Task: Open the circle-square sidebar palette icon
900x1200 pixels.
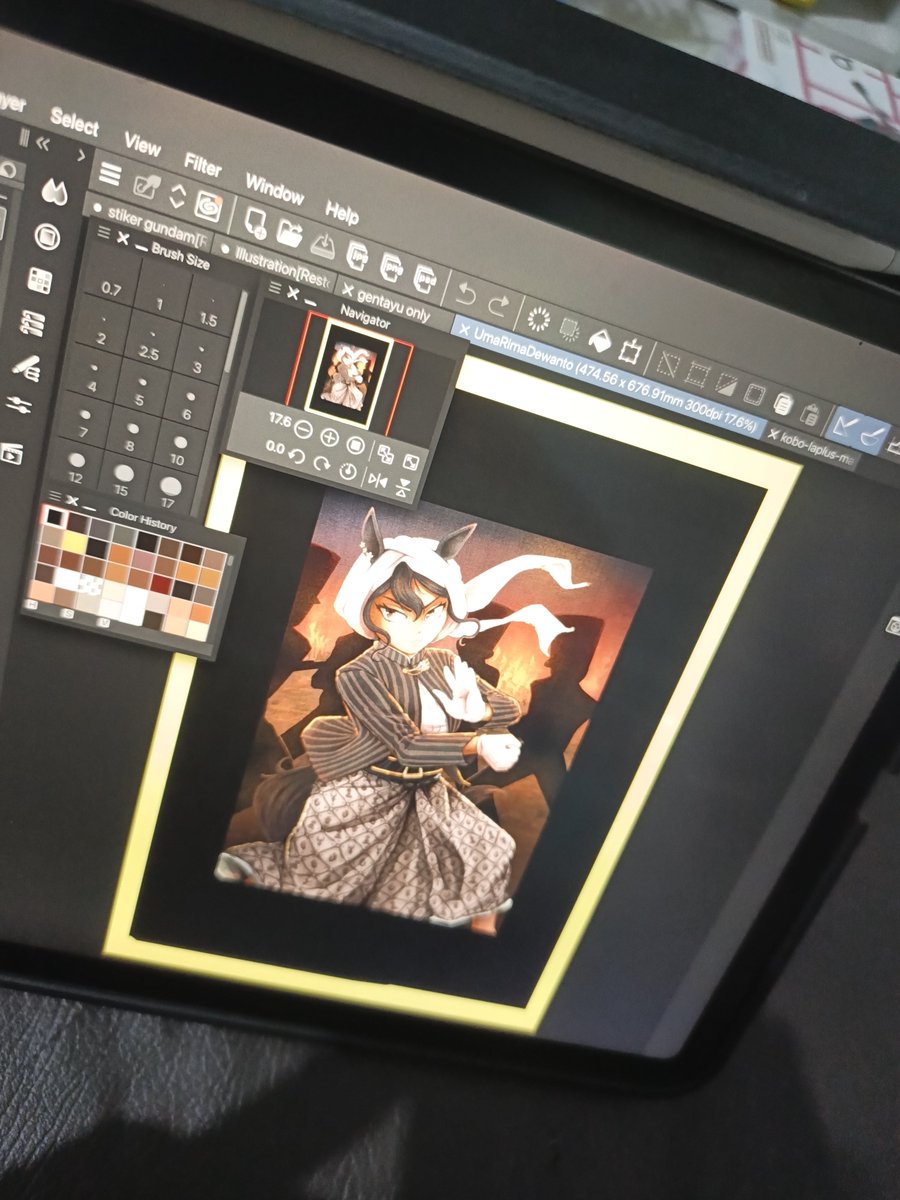Action: coord(47,237)
